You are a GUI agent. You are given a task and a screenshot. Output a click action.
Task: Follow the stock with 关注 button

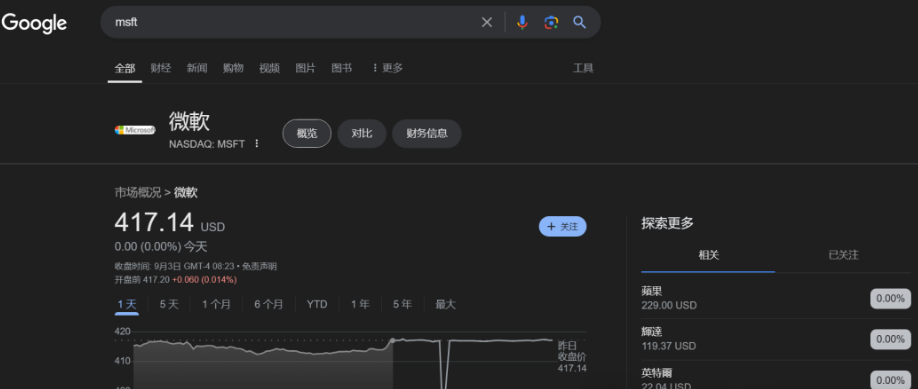click(563, 227)
